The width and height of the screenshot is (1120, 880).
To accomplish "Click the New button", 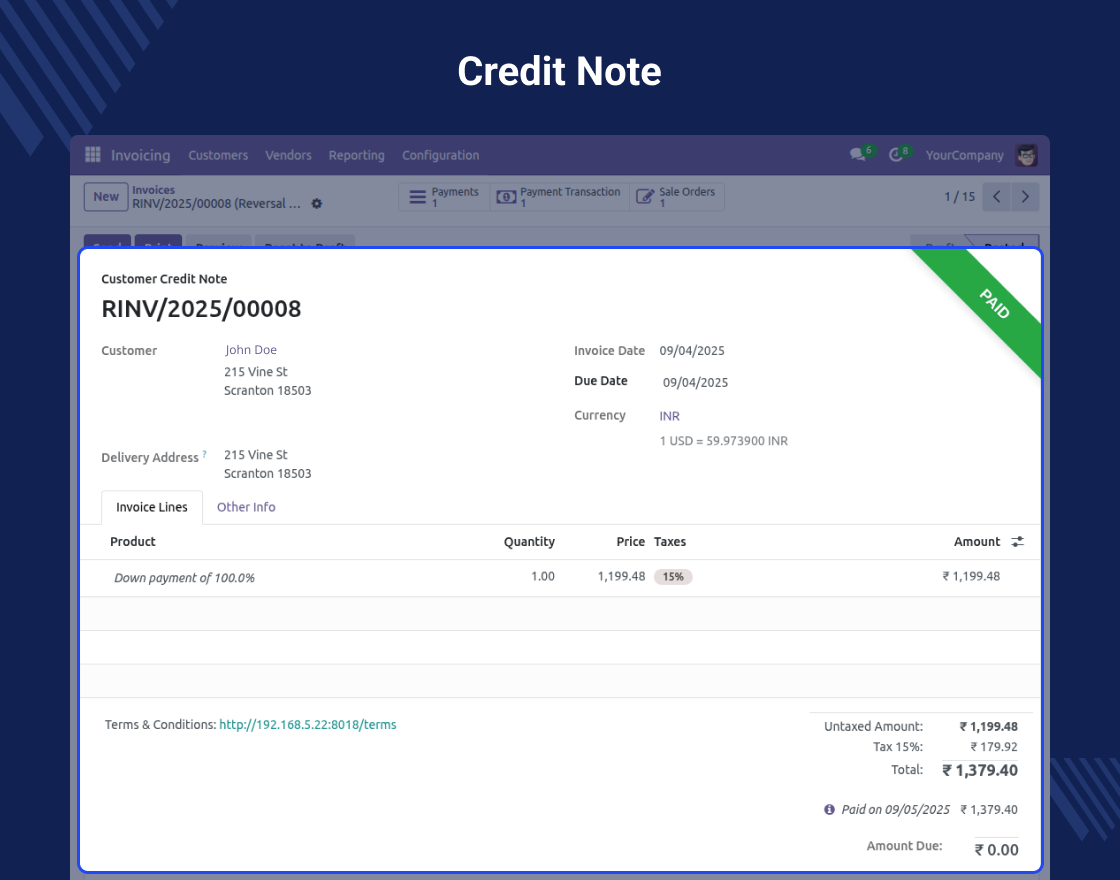I will point(106,196).
